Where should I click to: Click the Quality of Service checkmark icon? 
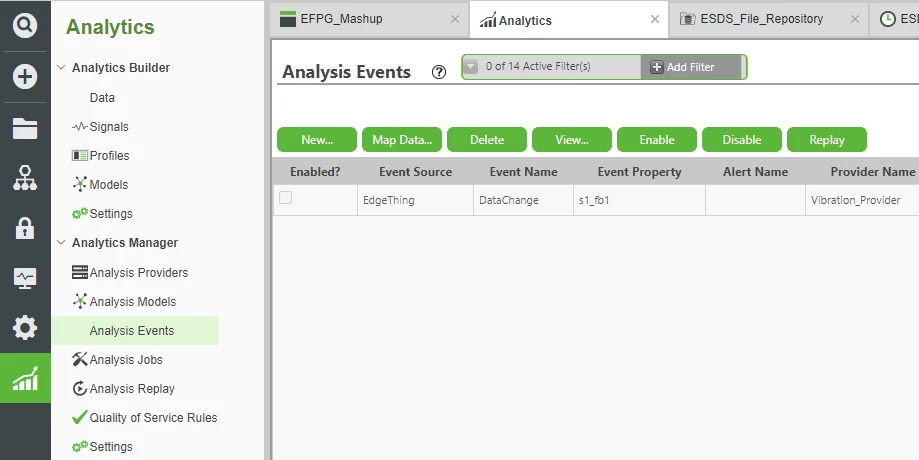(80, 417)
